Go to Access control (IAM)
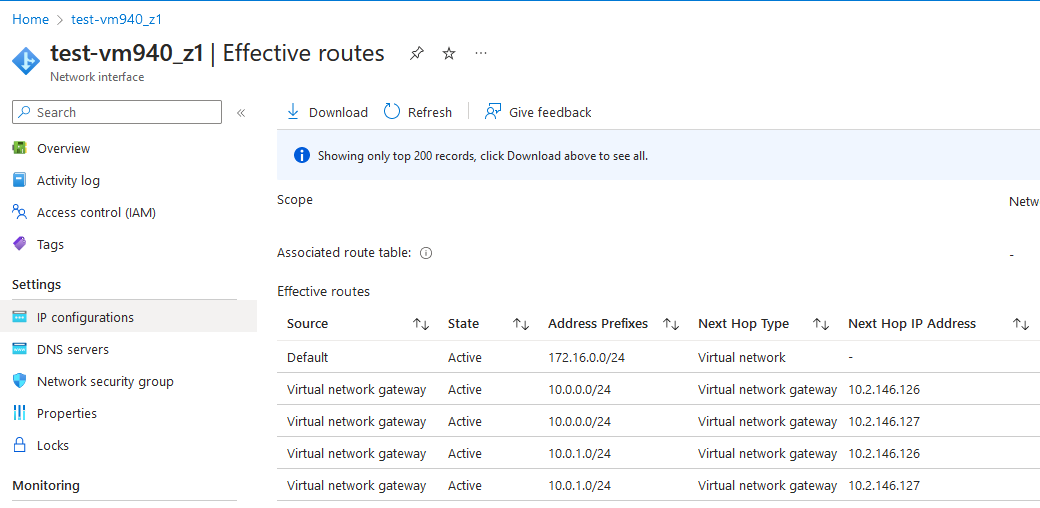Viewport: 1040px width, 508px height. click(x=96, y=213)
